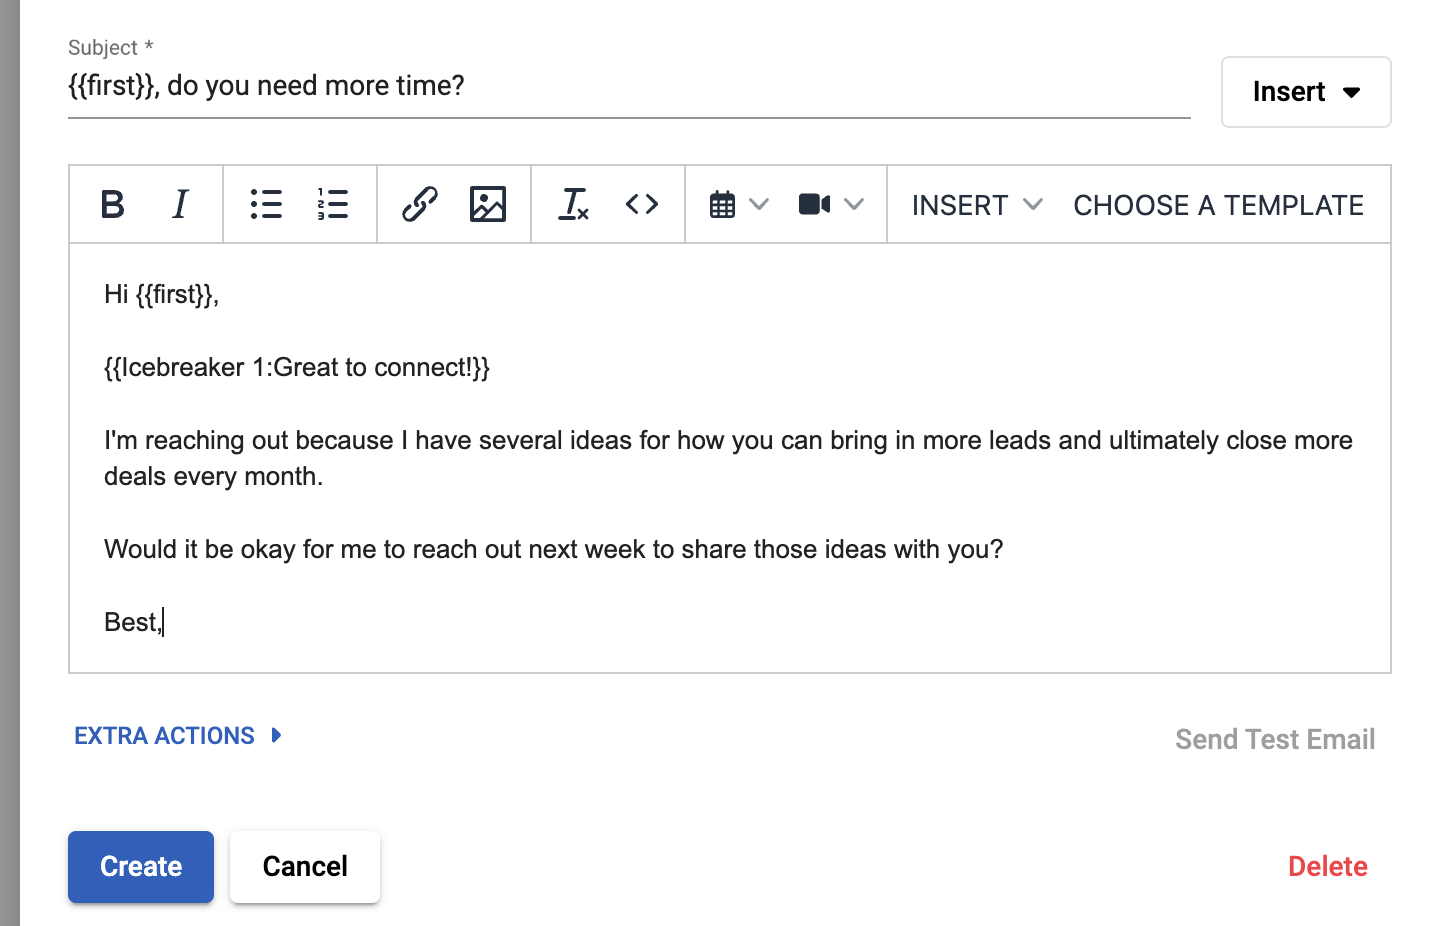This screenshot has height=926, width=1432.
Task: Open the calendar dropdown chevron
Action: click(759, 204)
